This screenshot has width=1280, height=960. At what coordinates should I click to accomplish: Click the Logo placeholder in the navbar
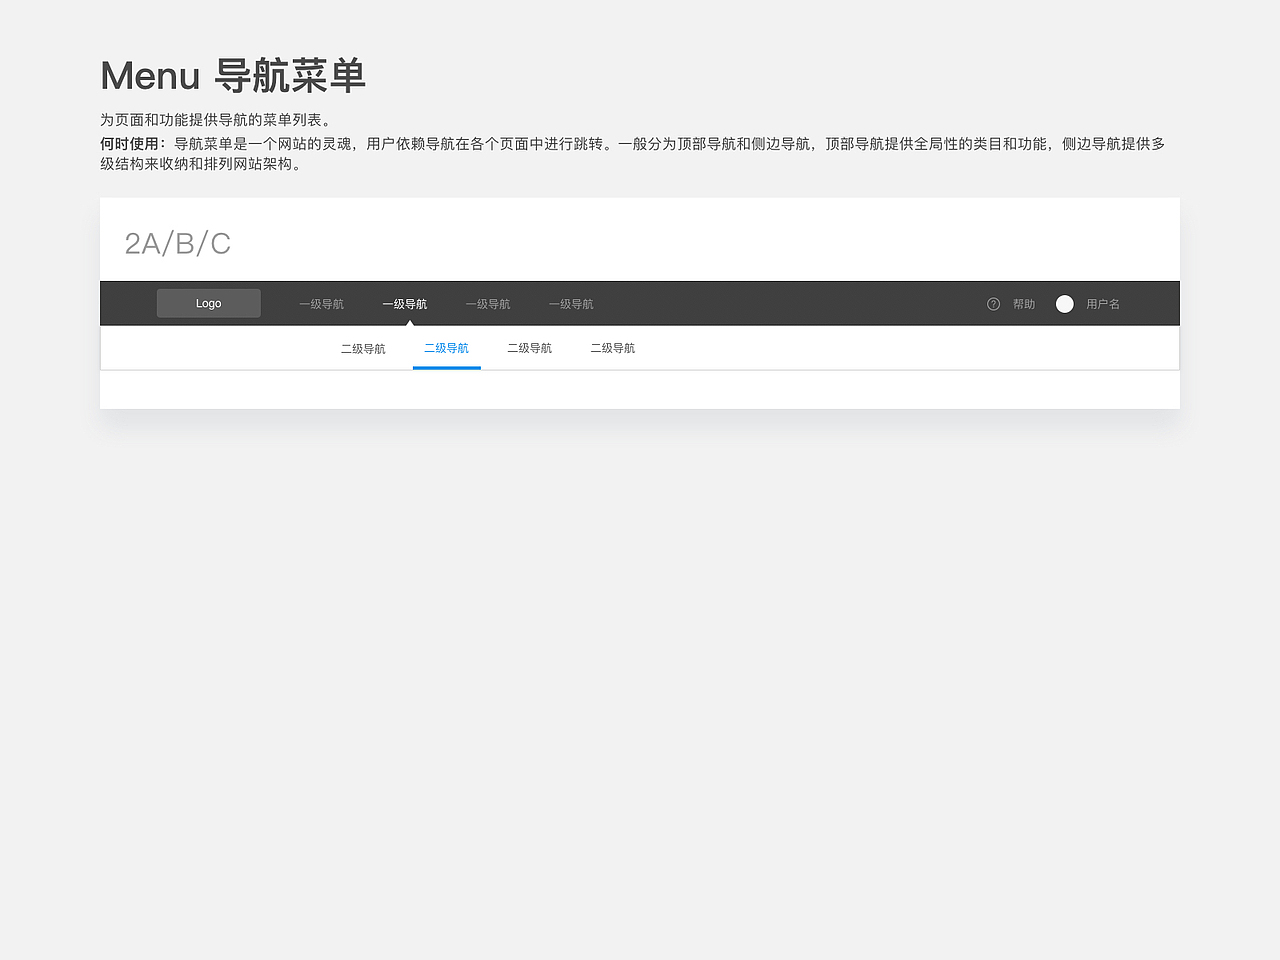tap(208, 303)
